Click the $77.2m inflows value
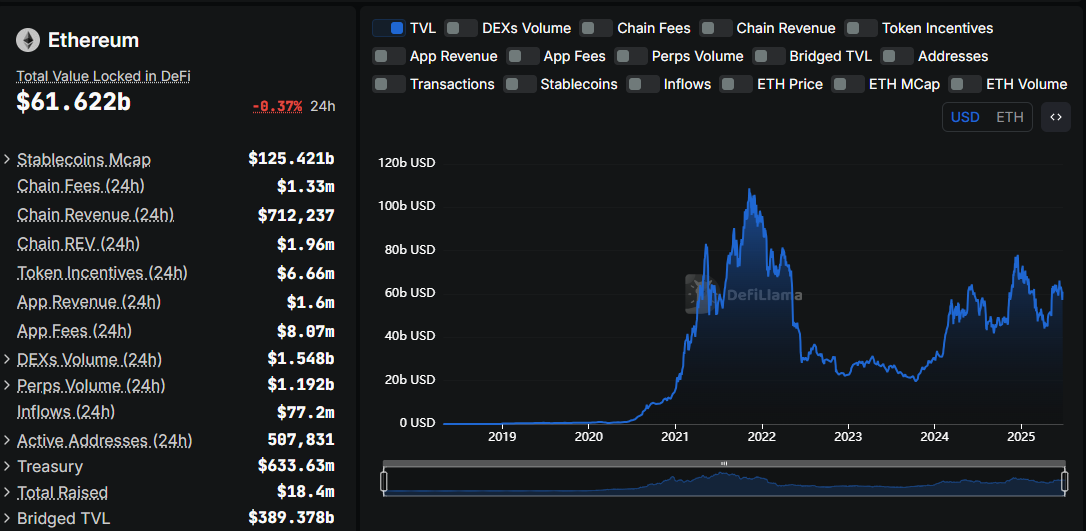 tap(306, 412)
